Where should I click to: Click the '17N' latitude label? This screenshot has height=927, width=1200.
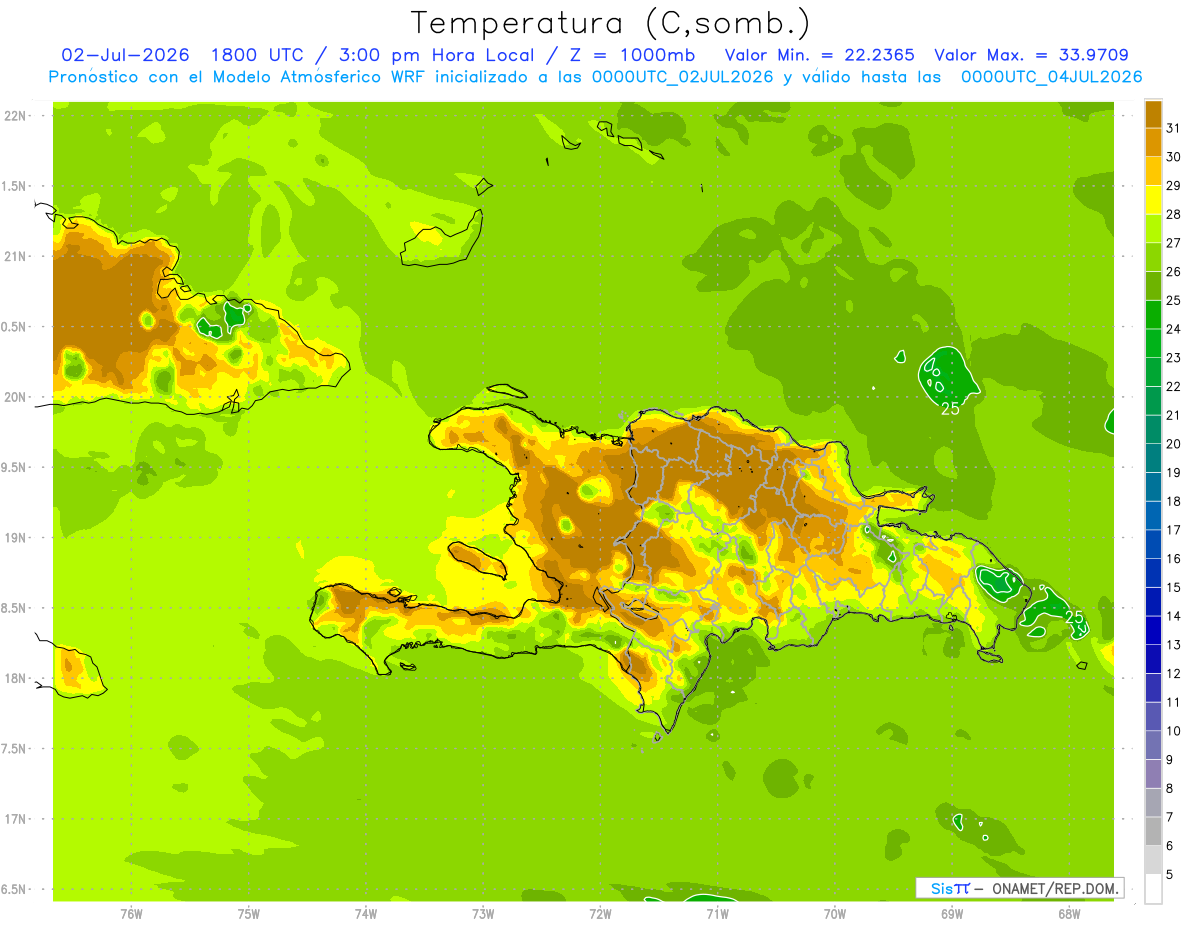[15, 819]
